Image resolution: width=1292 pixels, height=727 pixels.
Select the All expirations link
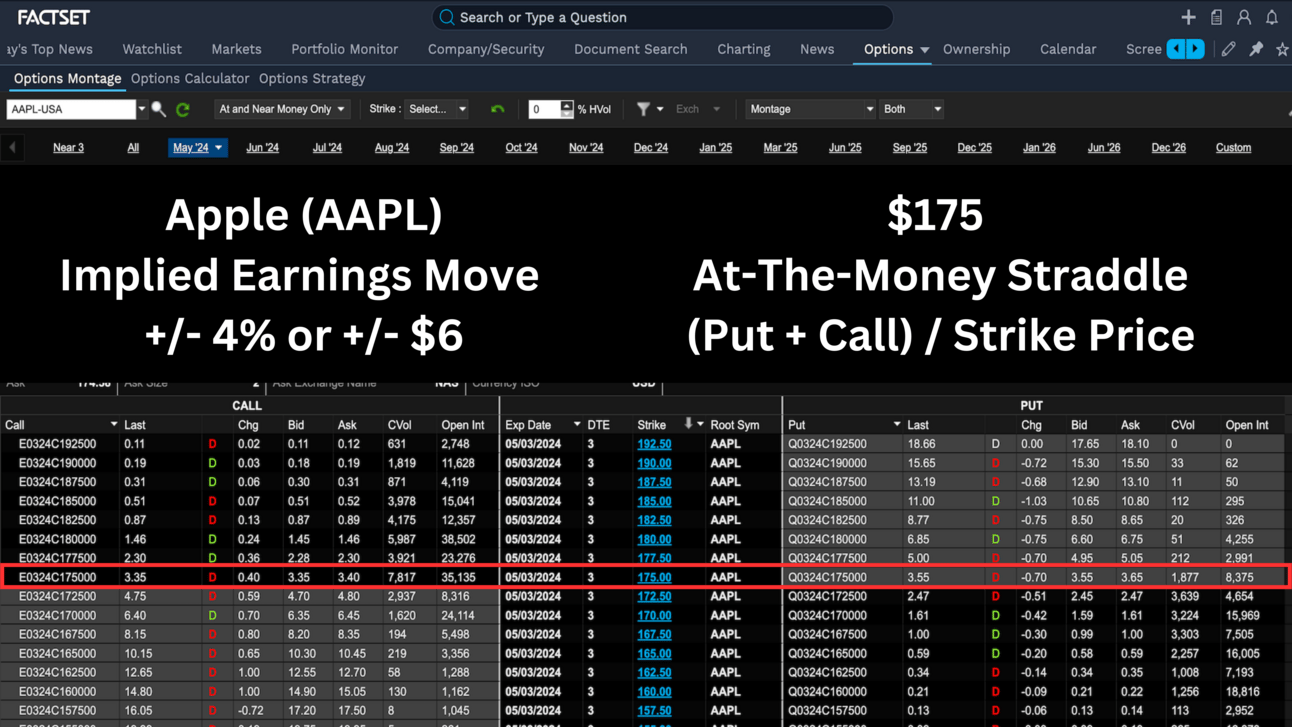133,148
